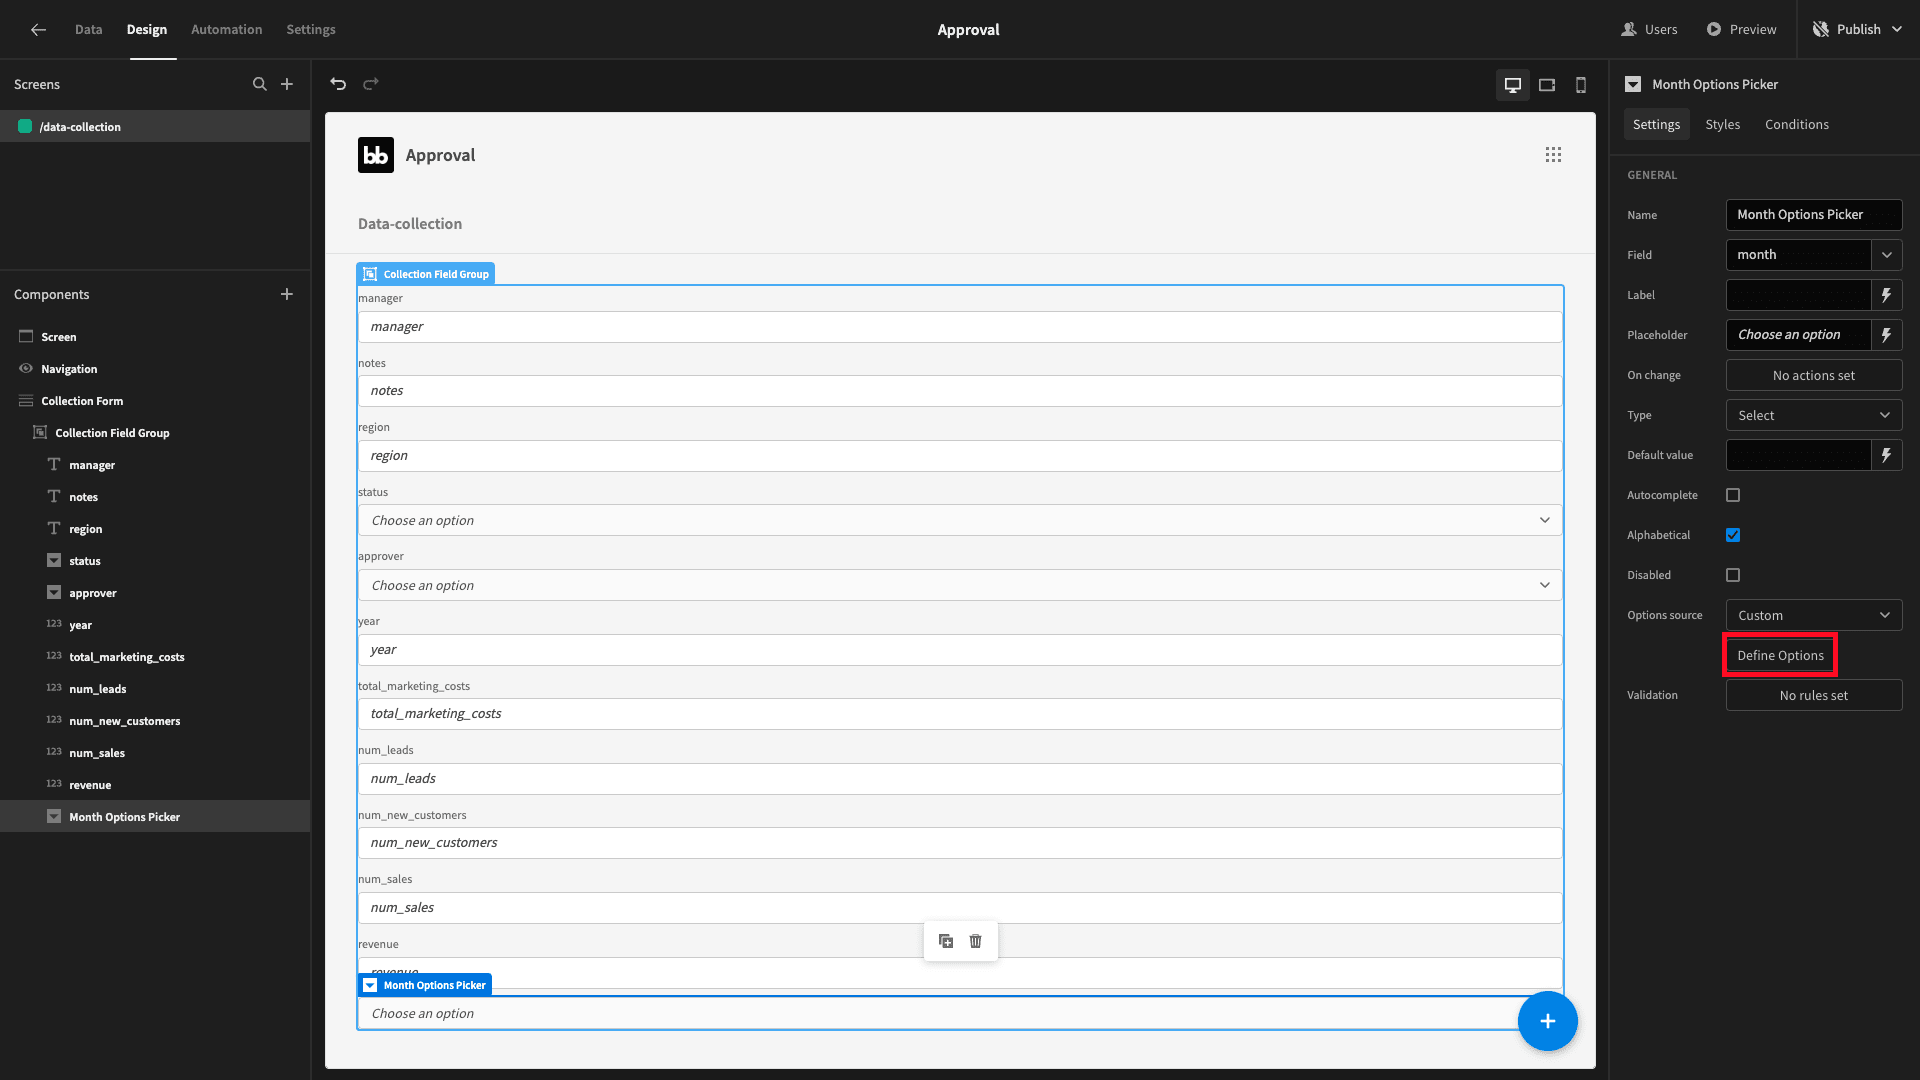
Task: Switch to mobile preview icon
Action: click(1581, 85)
